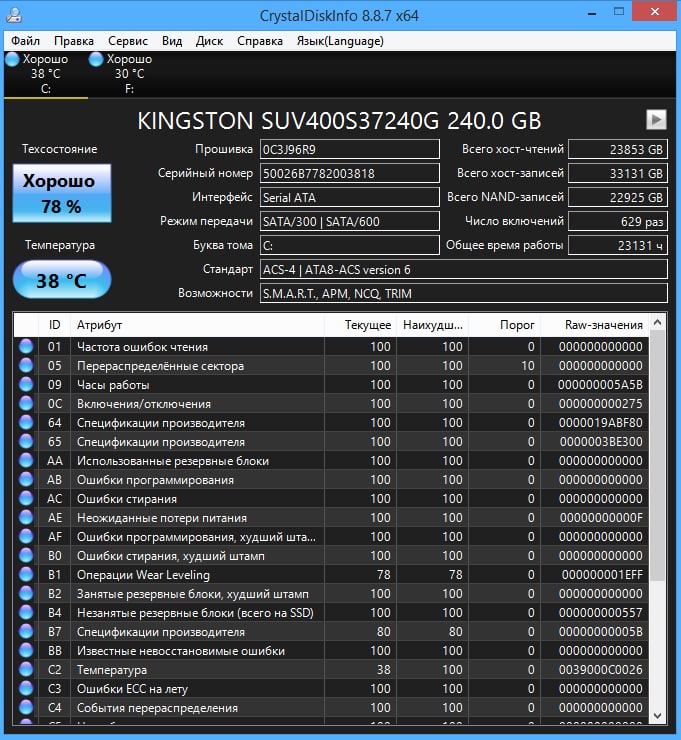Image resolution: width=681 pixels, height=740 pixels.
Task: Open the Язык(Language) menu
Action: pos(340,41)
